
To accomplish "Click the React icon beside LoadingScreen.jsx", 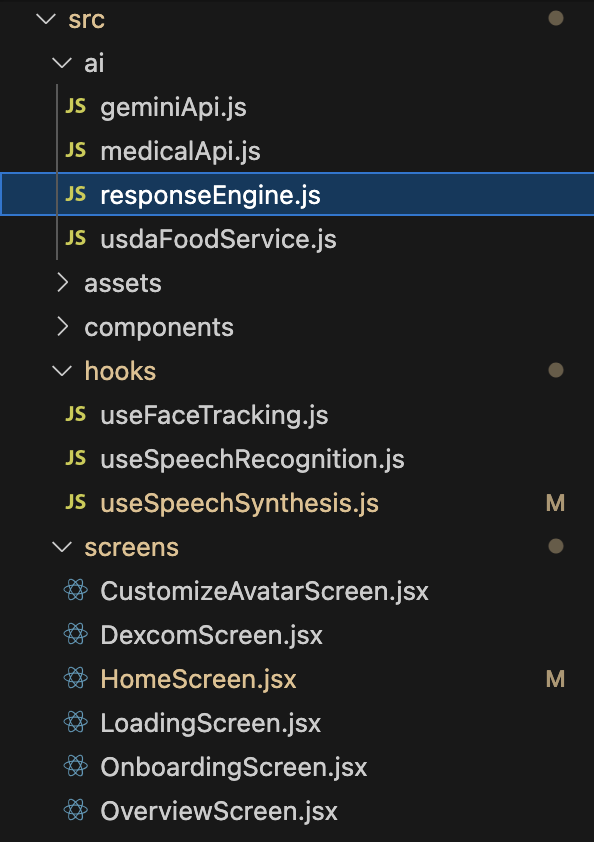I will (76, 722).
